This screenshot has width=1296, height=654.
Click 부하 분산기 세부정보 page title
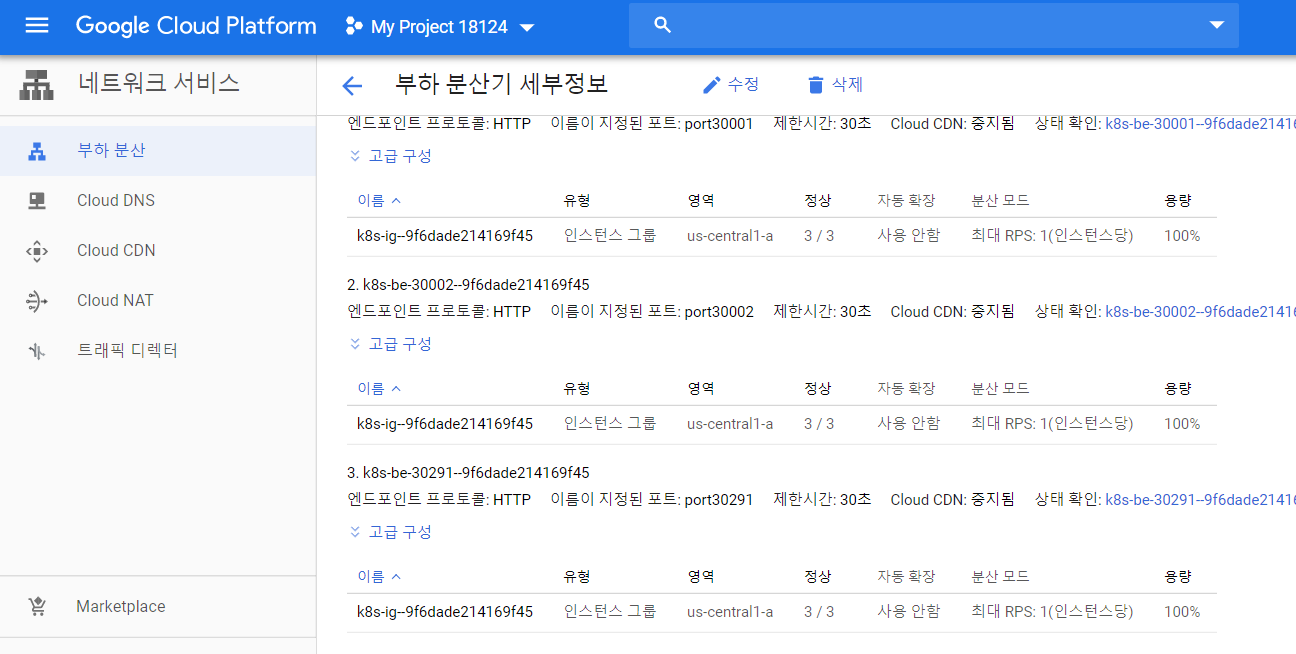pos(501,84)
